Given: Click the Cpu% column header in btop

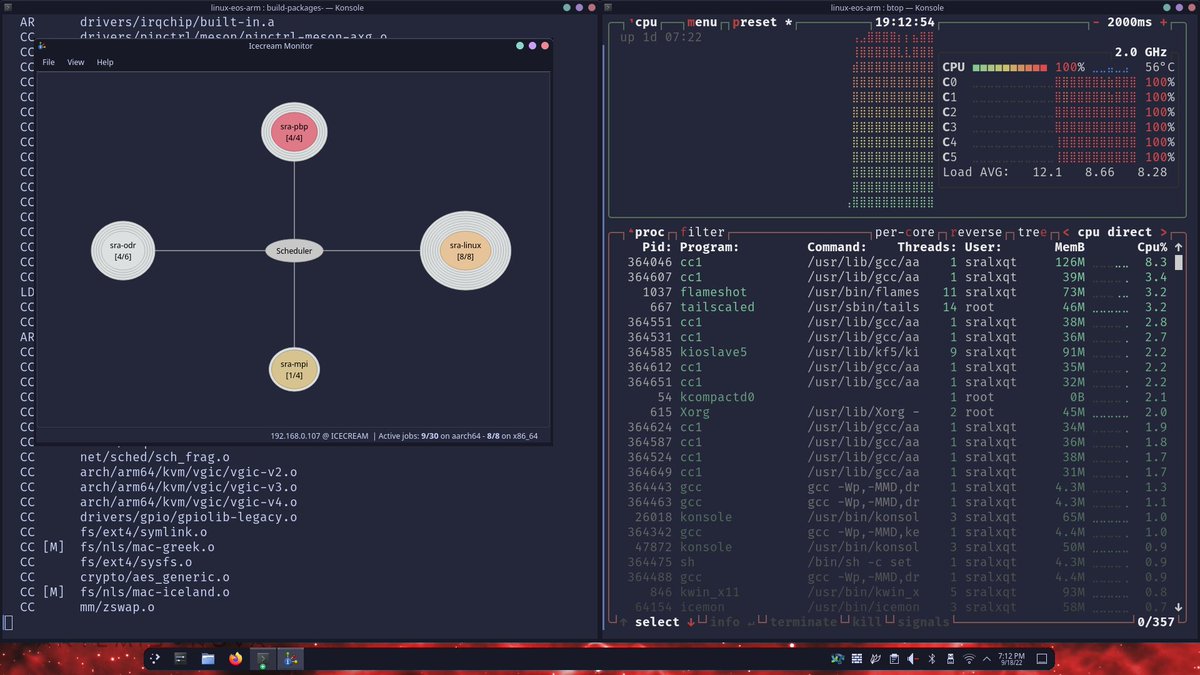Looking at the screenshot, I should (1151, 247).
